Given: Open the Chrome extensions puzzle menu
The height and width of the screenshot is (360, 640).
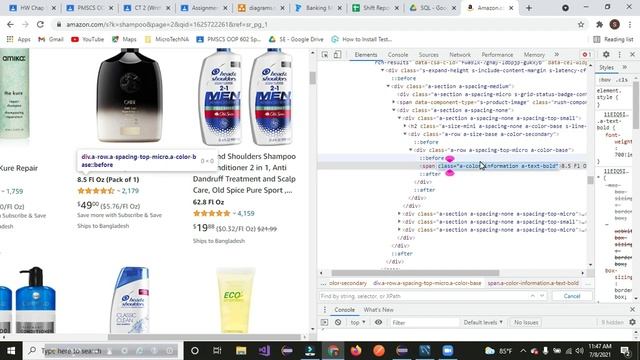Looking at the screenshot, I should tap(600, 24).
